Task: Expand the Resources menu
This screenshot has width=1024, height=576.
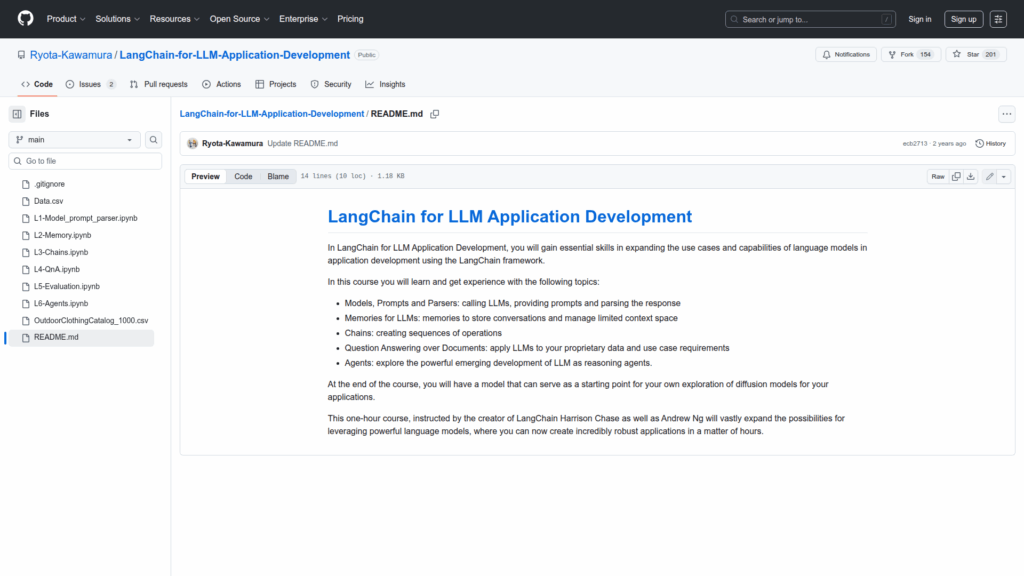Action: tap(174, 19)
